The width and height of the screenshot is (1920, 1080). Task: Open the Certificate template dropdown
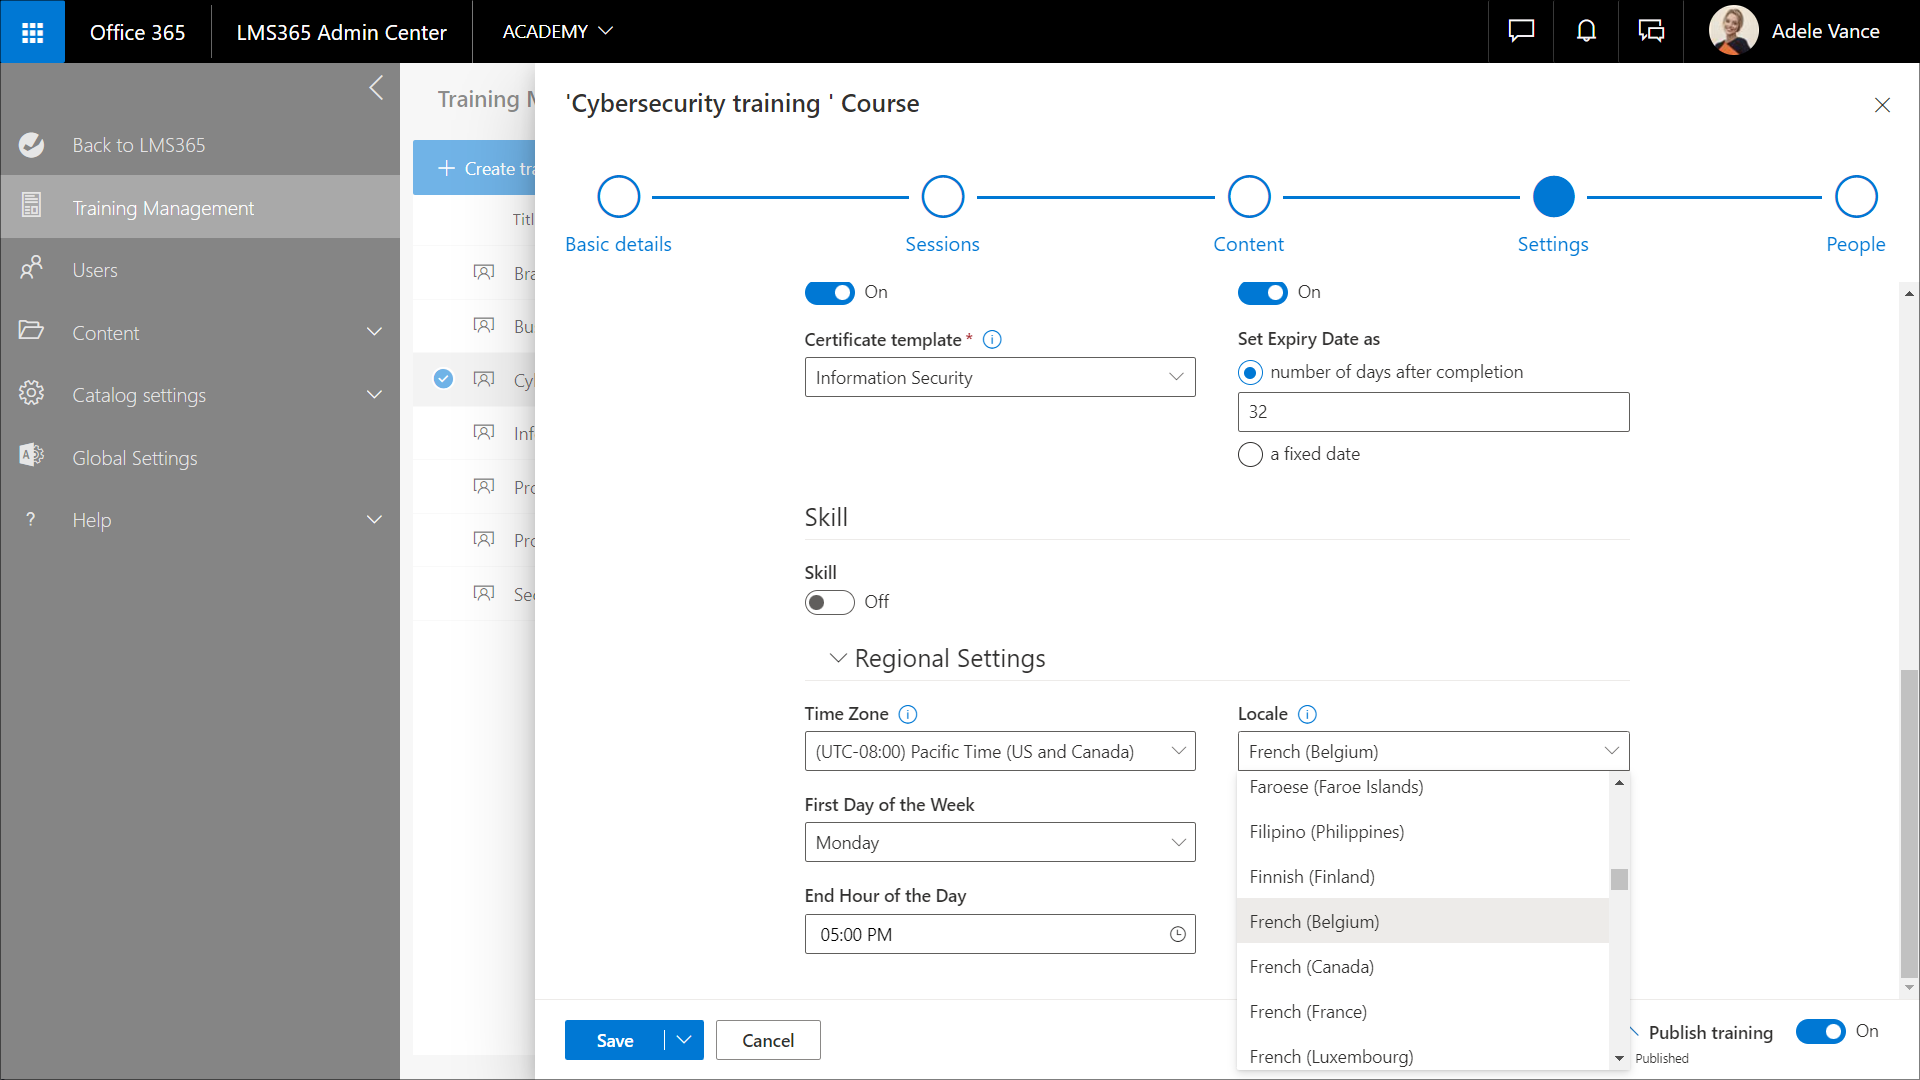[999, 377]
